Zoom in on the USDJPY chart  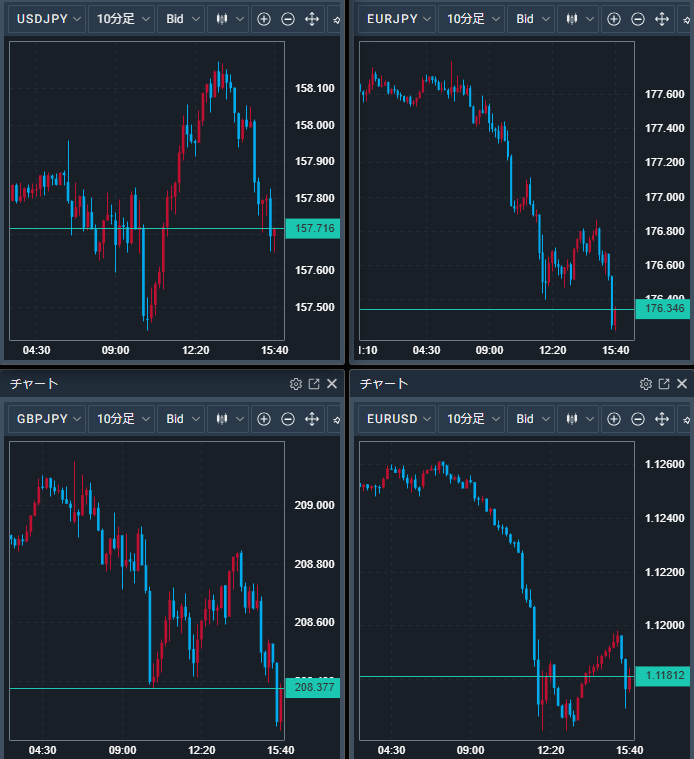264,19
